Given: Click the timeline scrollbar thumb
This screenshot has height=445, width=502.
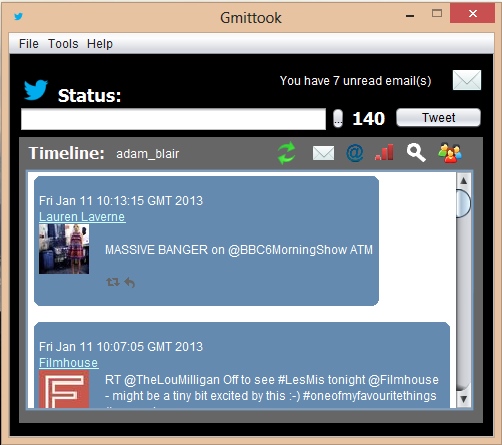Looking at the screenshot, I should point(463,203).
